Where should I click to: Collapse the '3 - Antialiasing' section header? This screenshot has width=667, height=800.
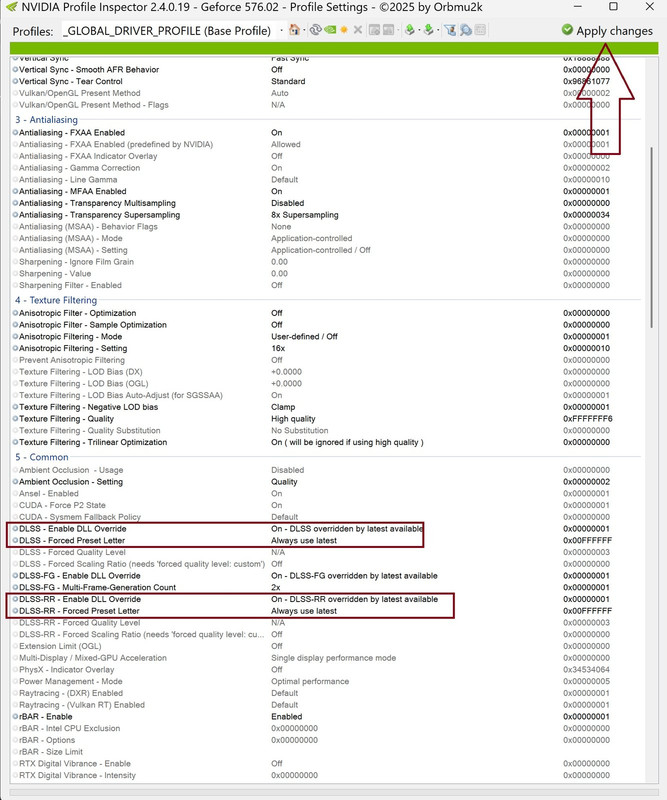tap(46, 120)
